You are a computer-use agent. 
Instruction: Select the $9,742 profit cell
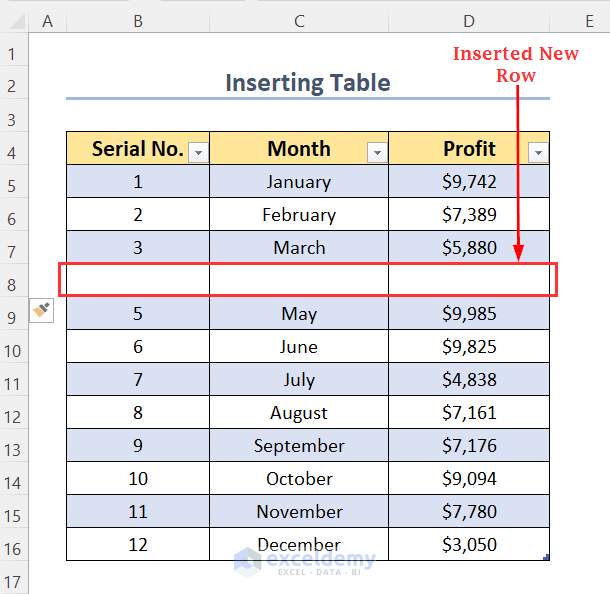[469, 182]
